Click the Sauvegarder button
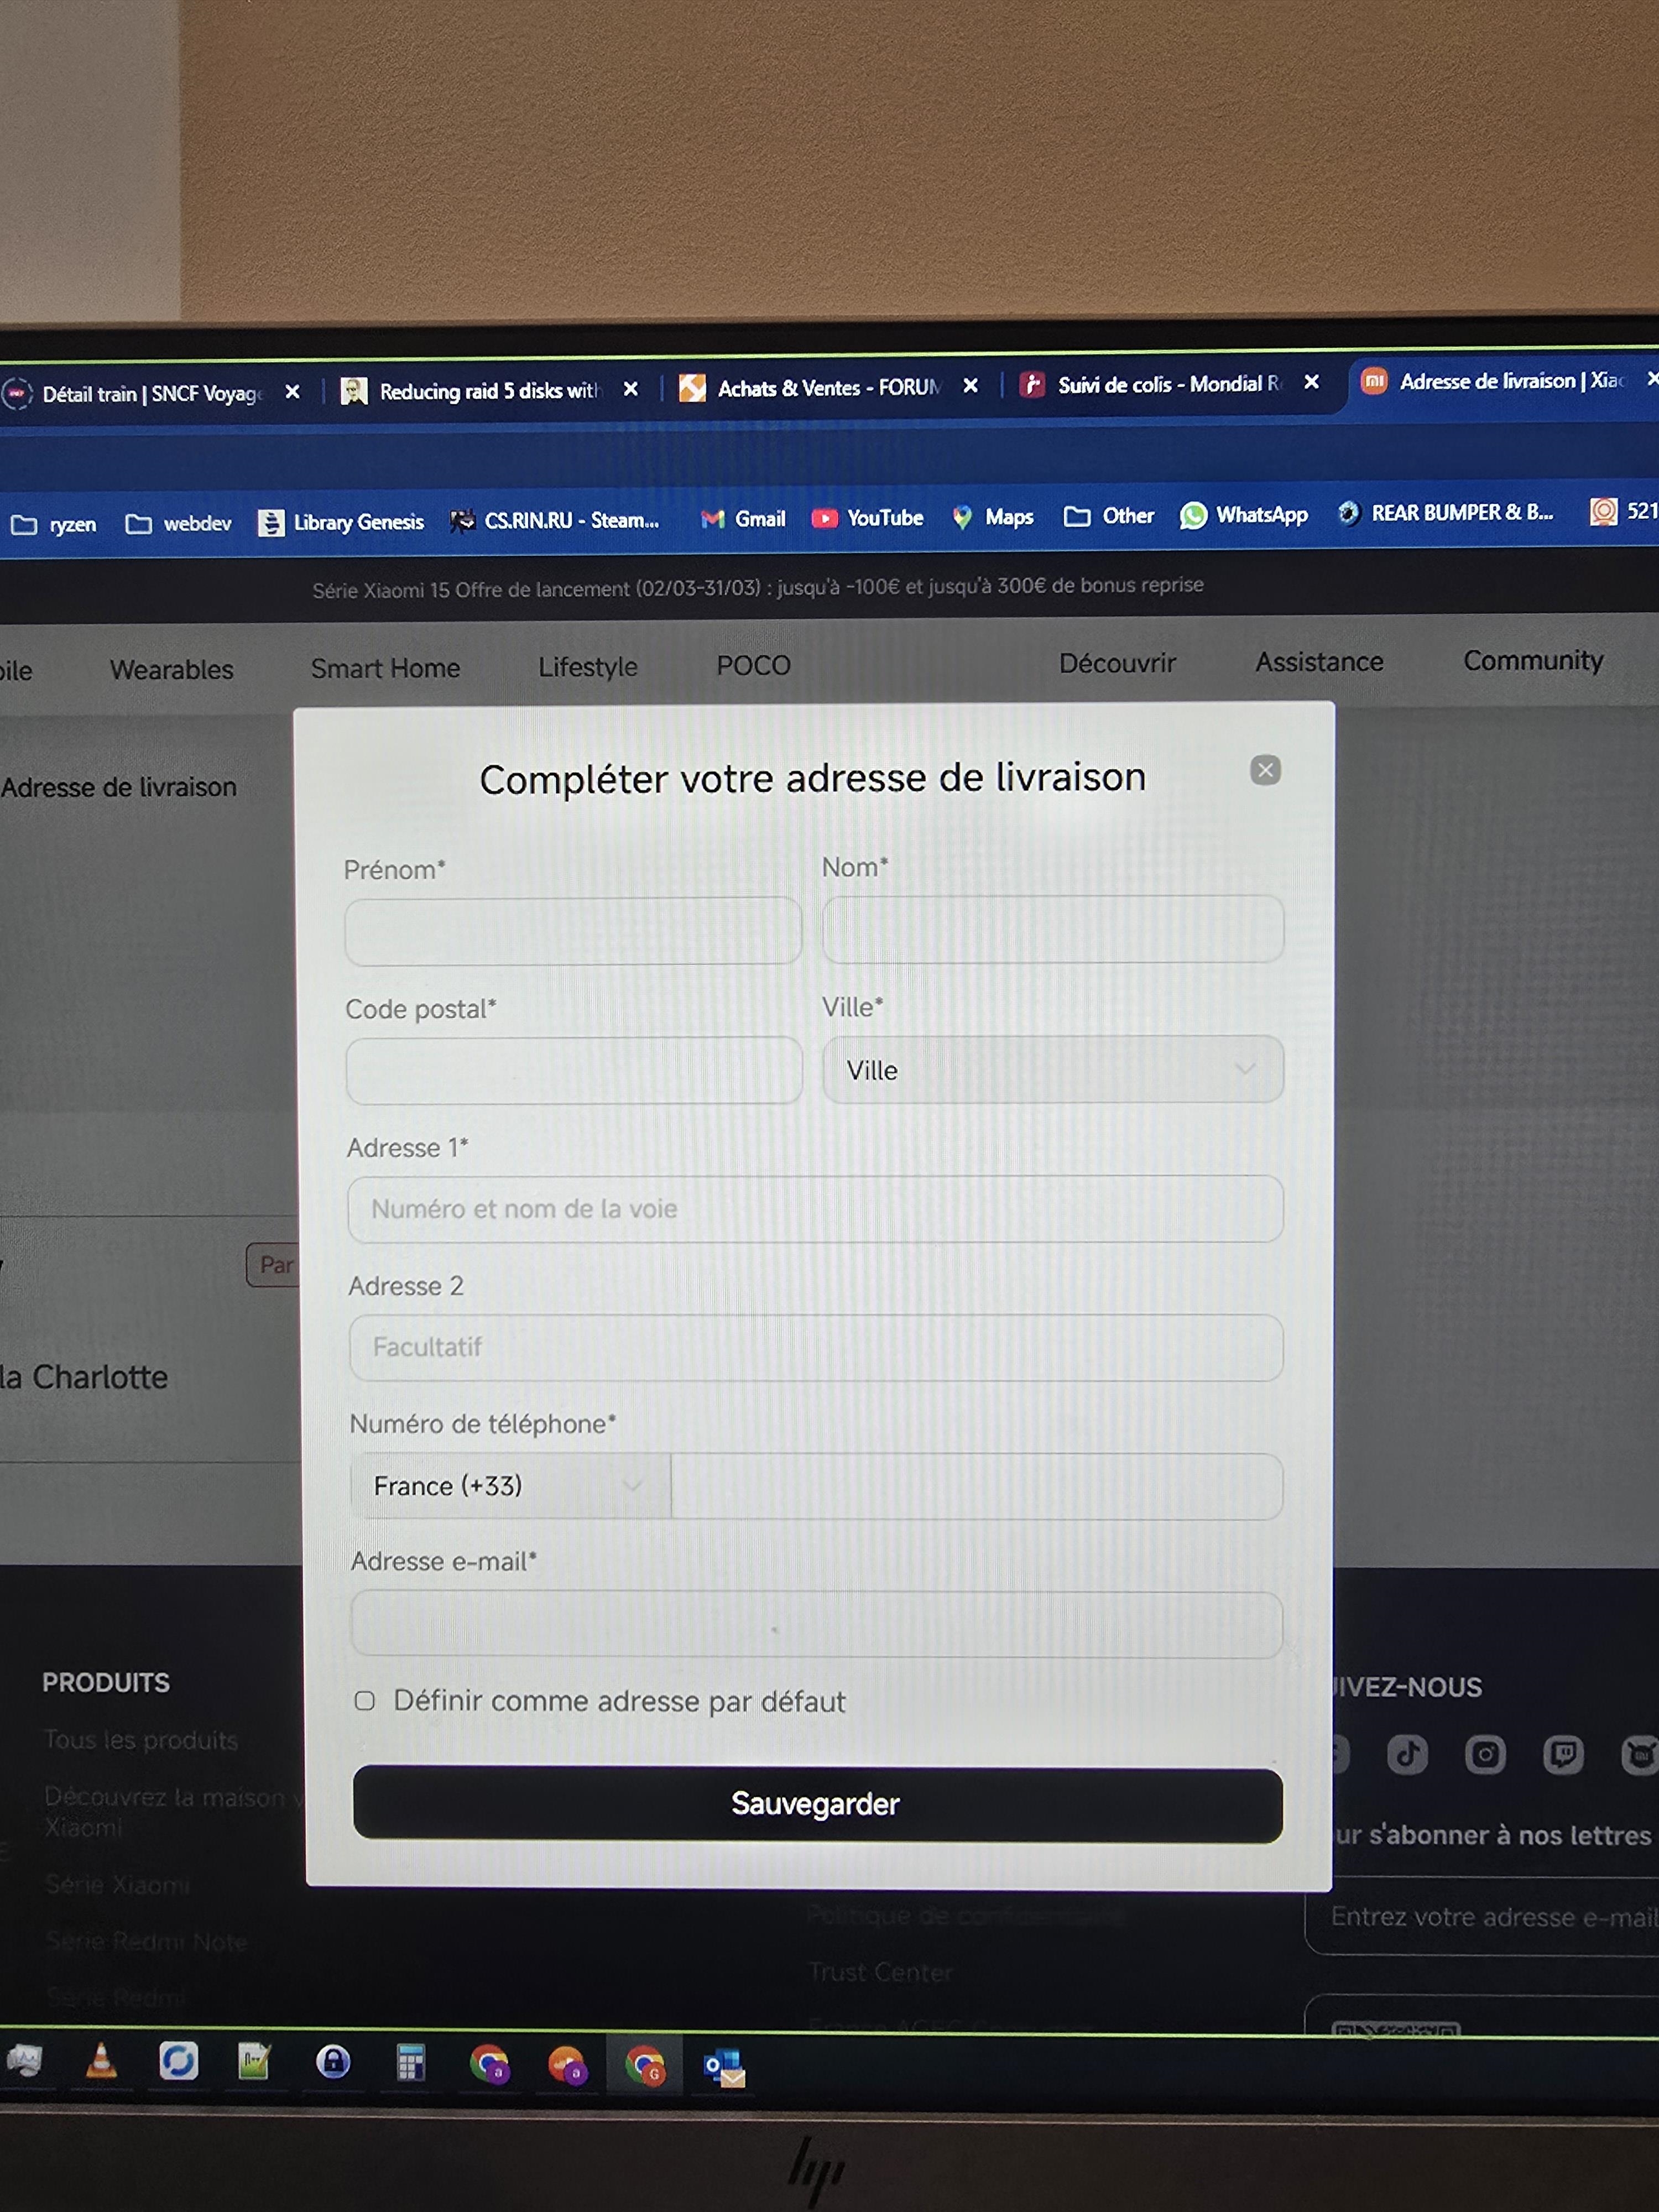This screenshot has height=2212, width=1659. [817, 1804]
